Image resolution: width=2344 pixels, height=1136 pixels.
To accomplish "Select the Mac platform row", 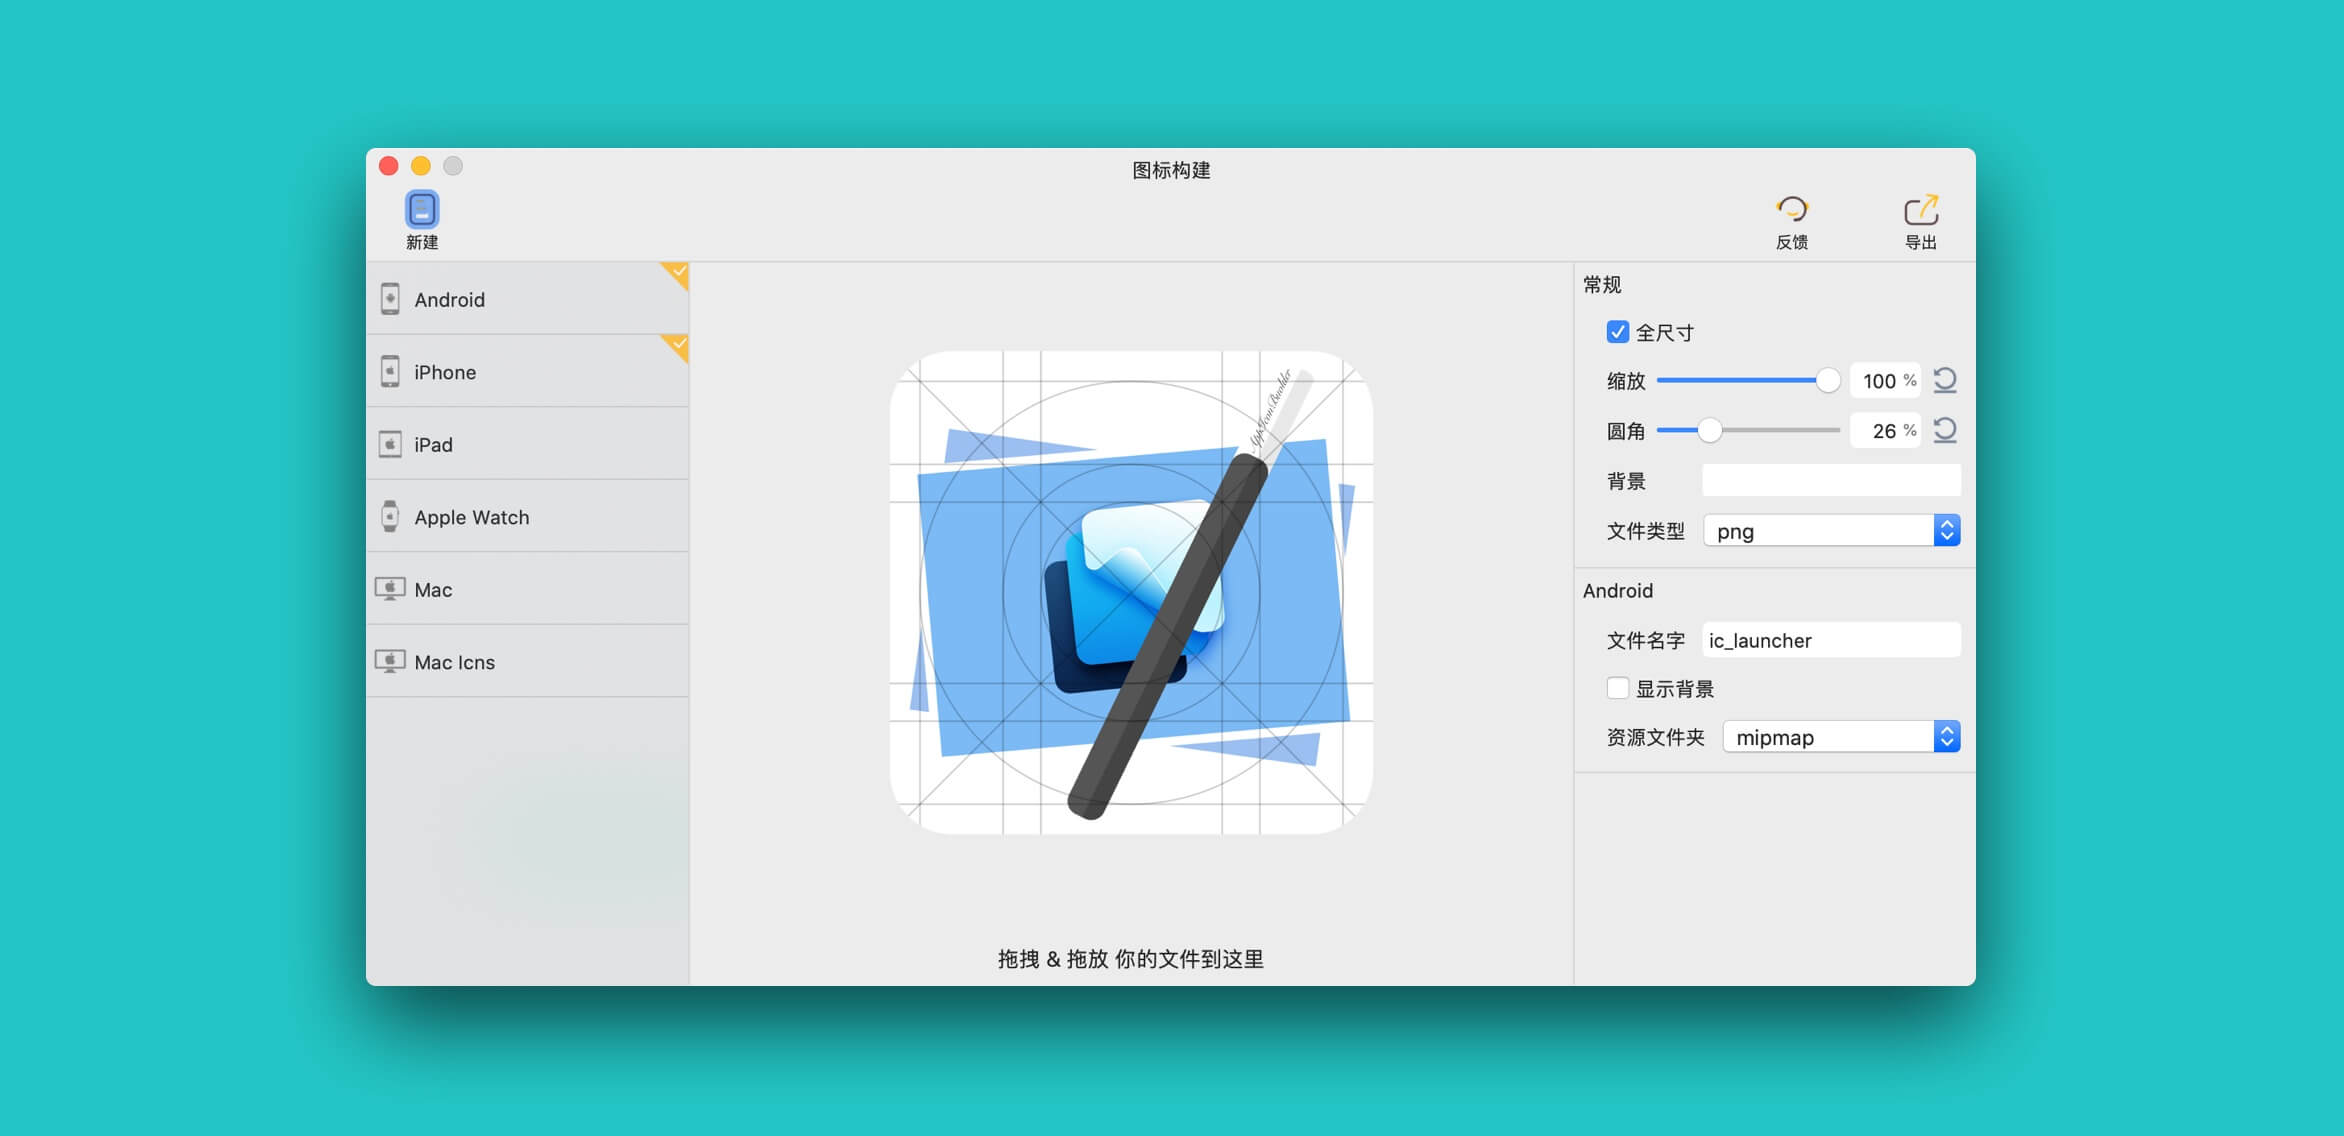I will 527,589.
